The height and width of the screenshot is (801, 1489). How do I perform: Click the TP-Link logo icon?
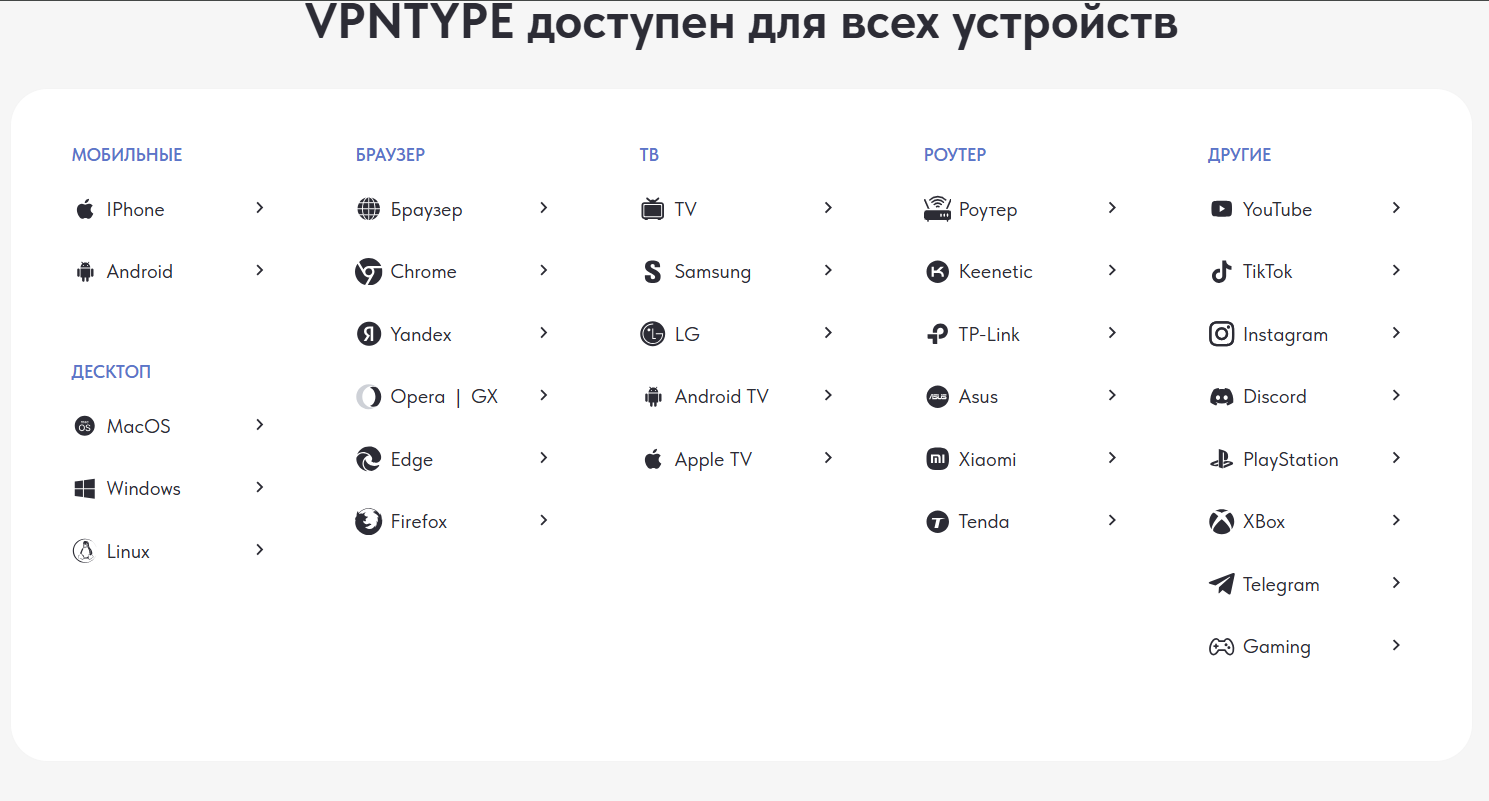[937, 334]
